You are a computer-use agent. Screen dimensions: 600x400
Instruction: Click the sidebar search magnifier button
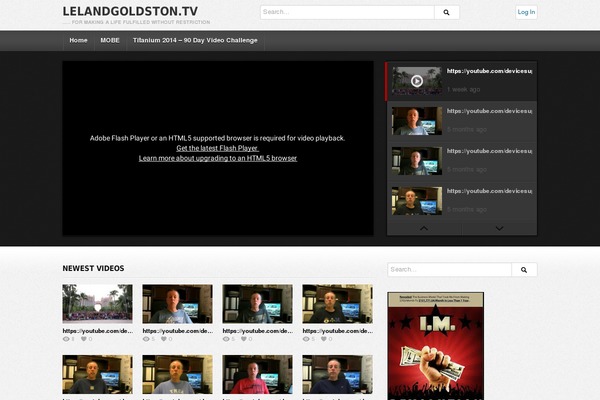pos(524,270)
